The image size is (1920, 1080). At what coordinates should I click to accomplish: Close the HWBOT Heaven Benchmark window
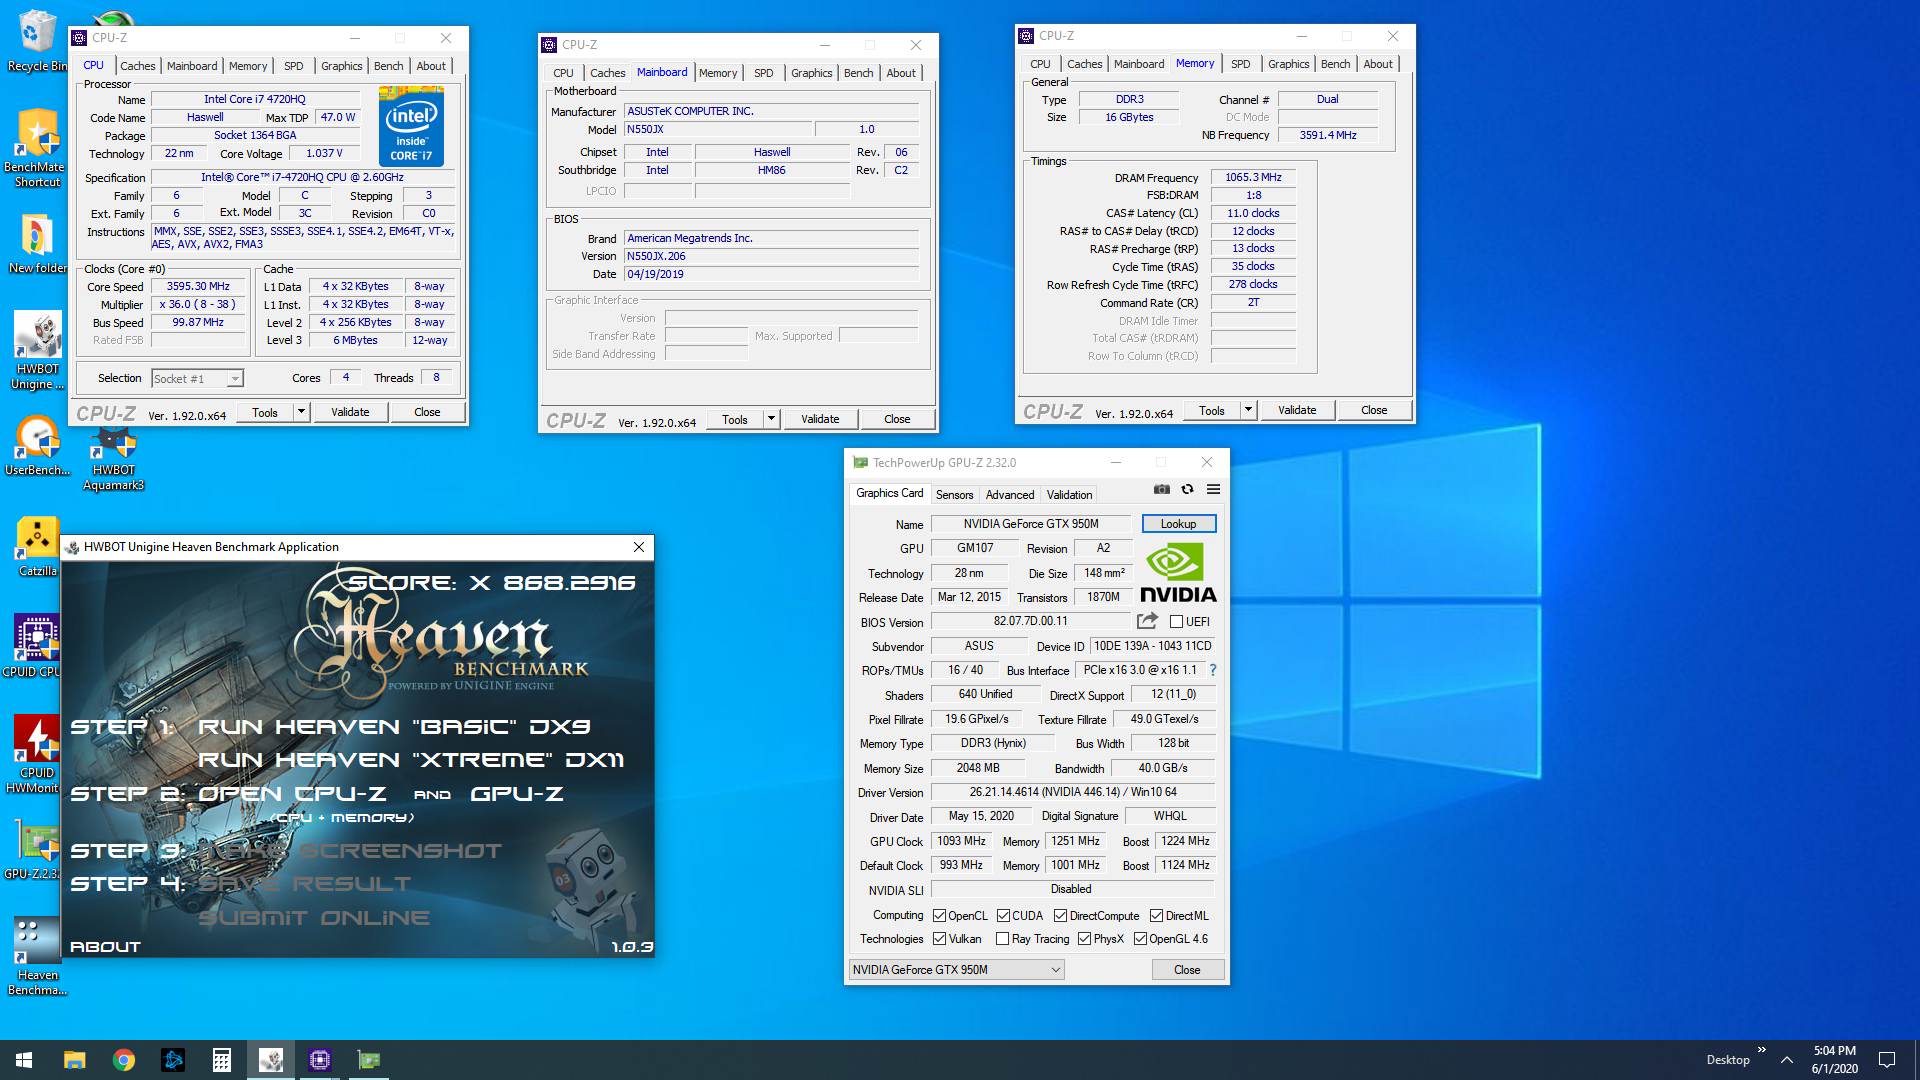639,547
